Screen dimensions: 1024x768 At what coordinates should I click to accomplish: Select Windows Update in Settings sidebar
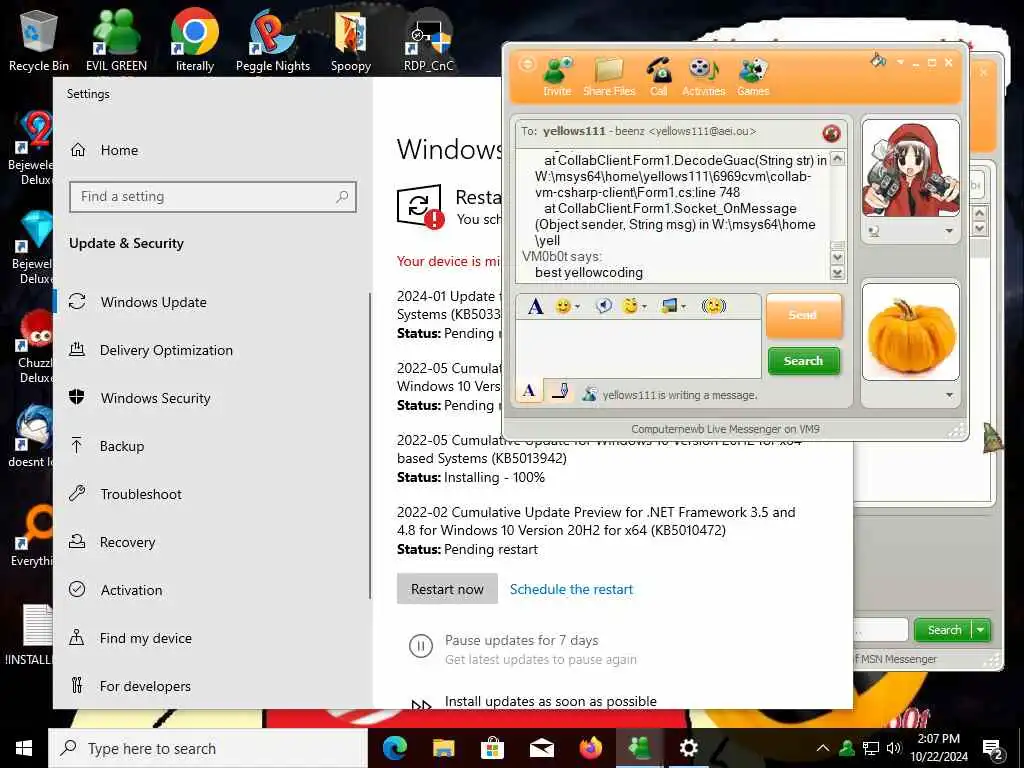pos(213,302)
